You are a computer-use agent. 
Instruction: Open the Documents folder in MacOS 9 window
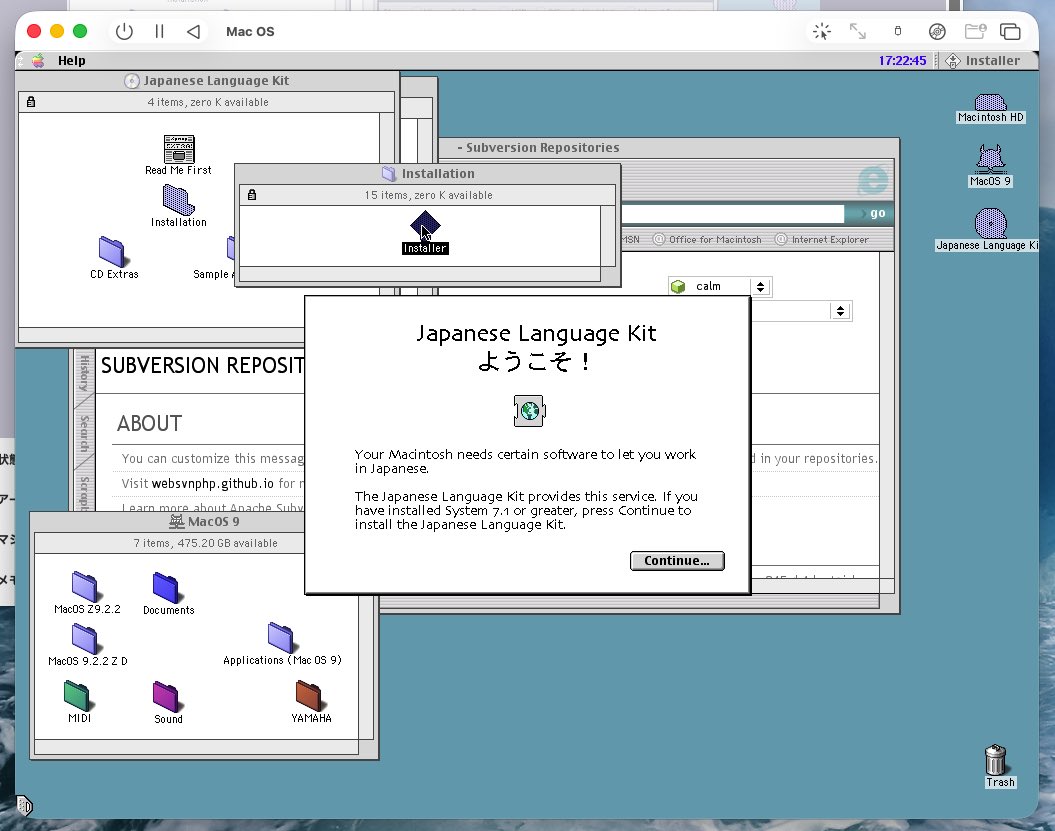pos(168,593)
